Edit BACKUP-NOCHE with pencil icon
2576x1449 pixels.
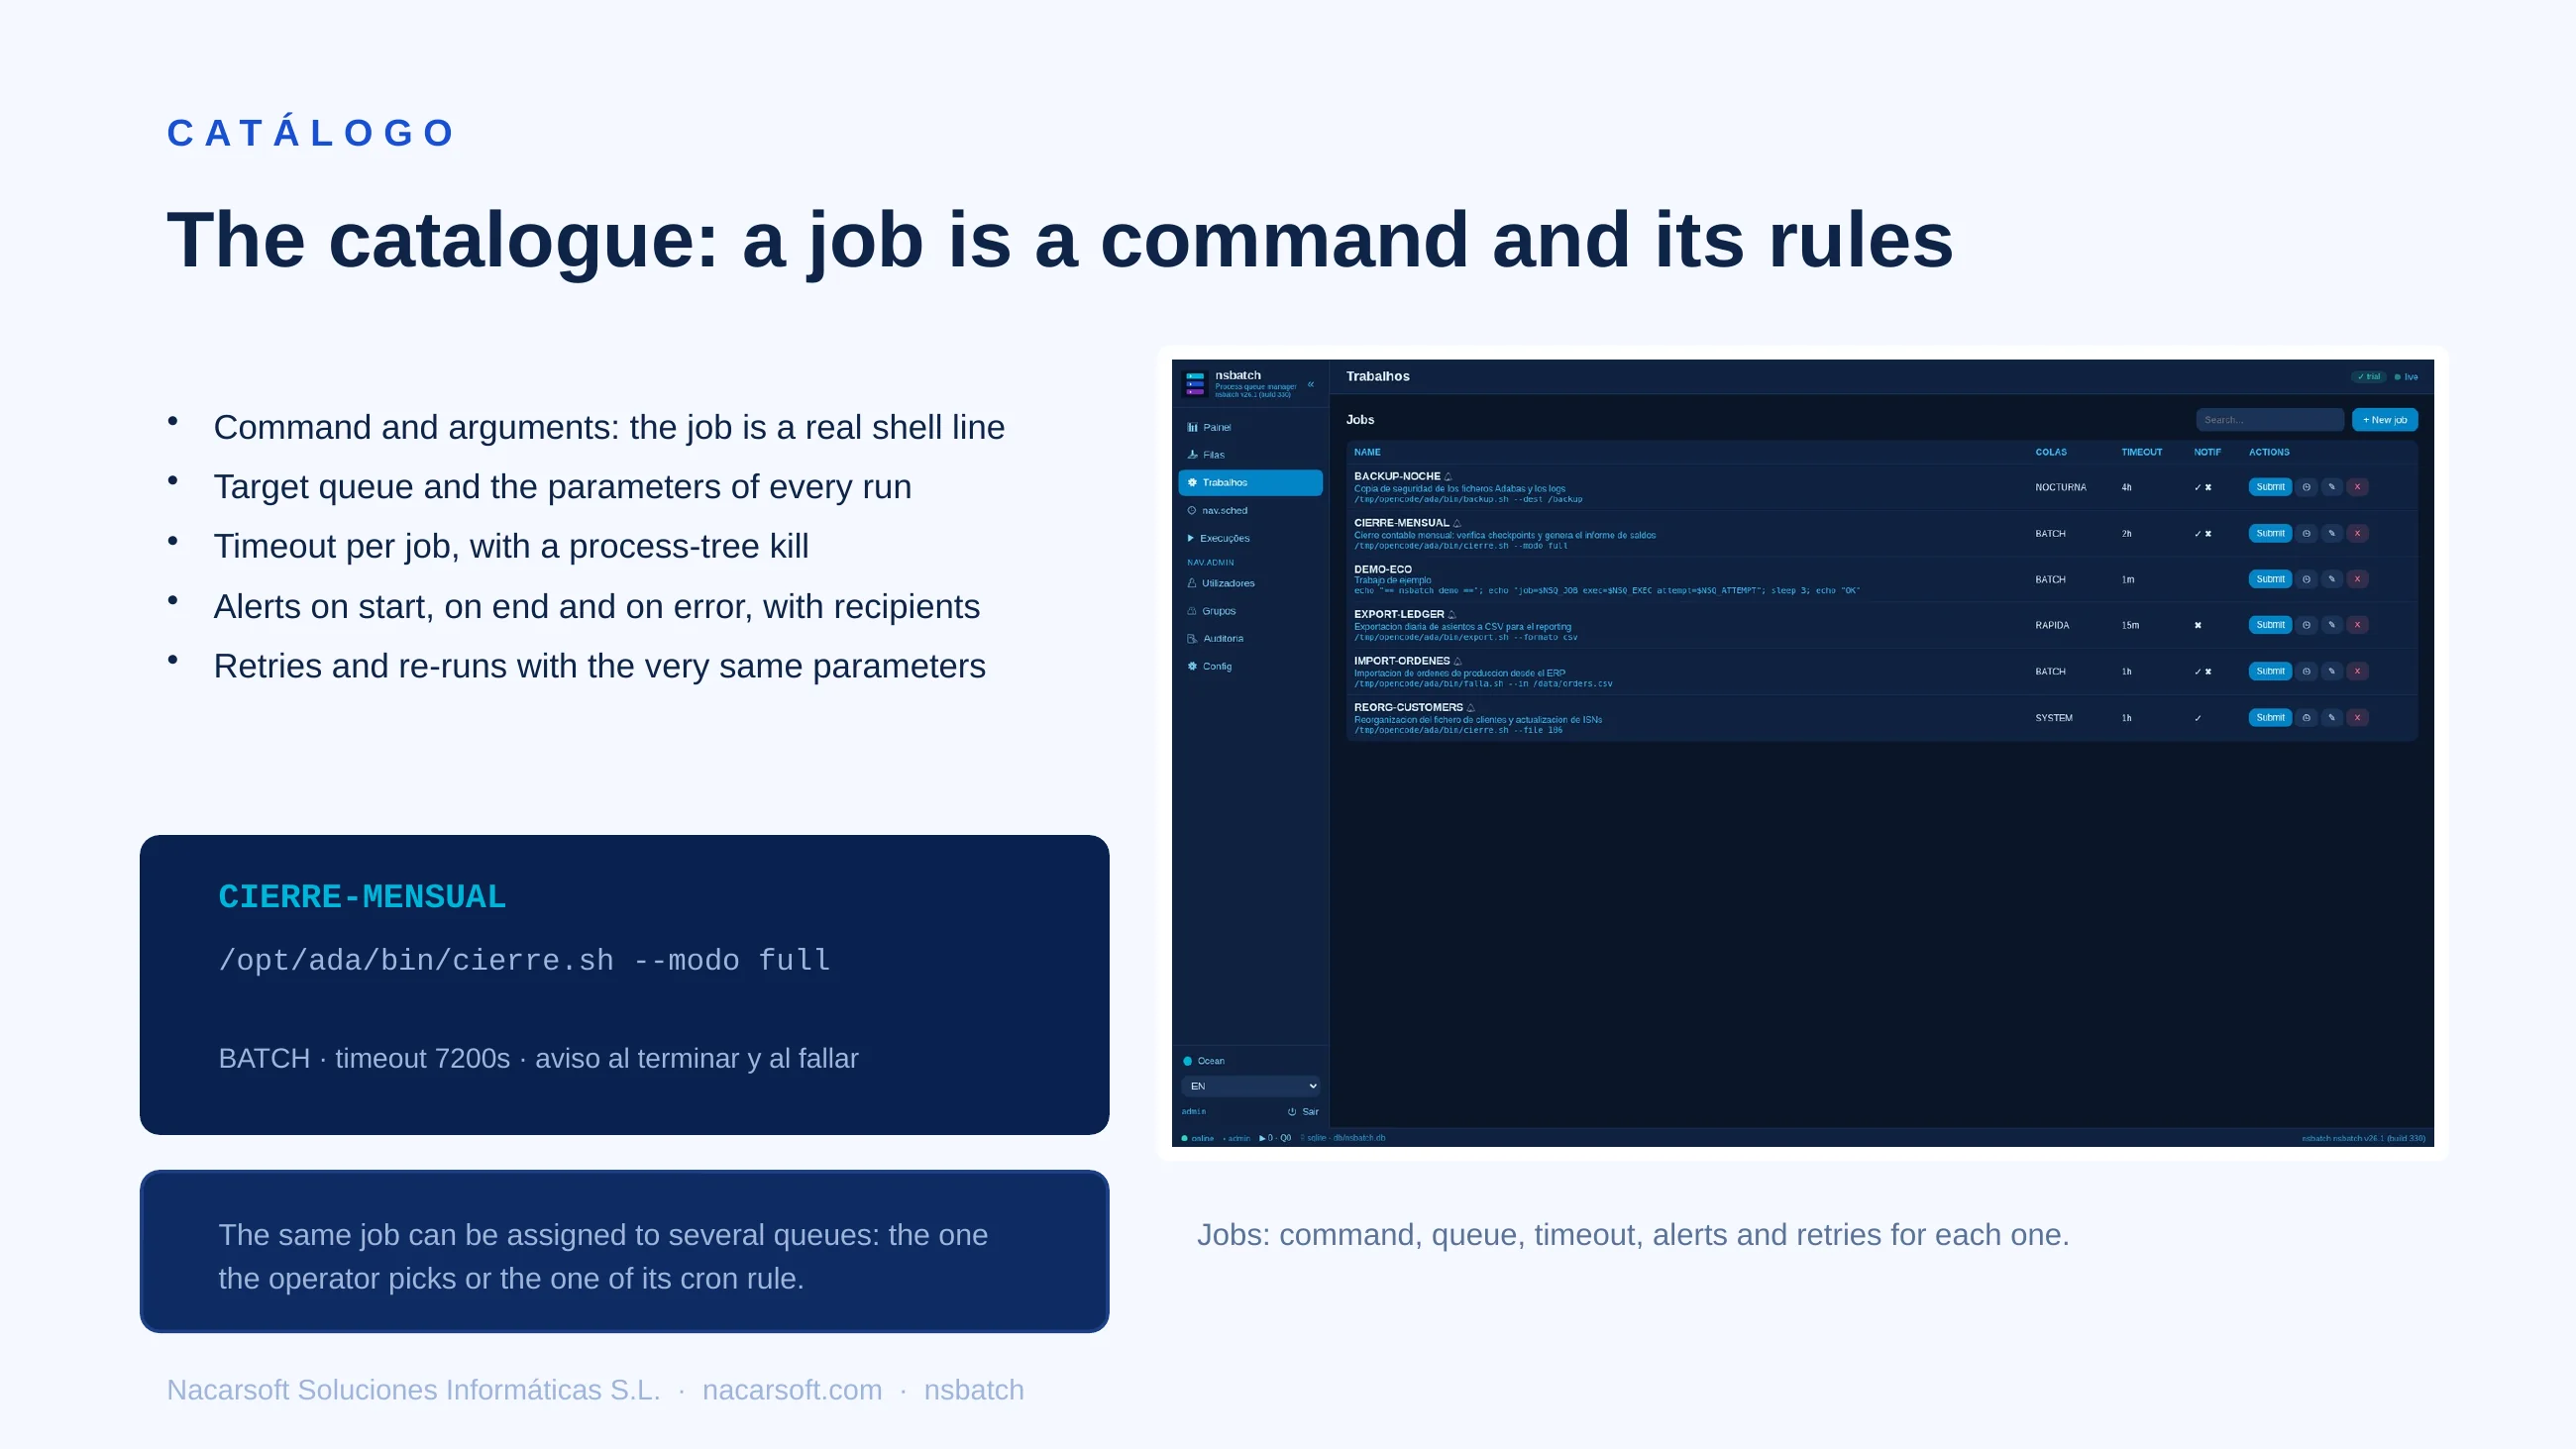point(2331,487)
